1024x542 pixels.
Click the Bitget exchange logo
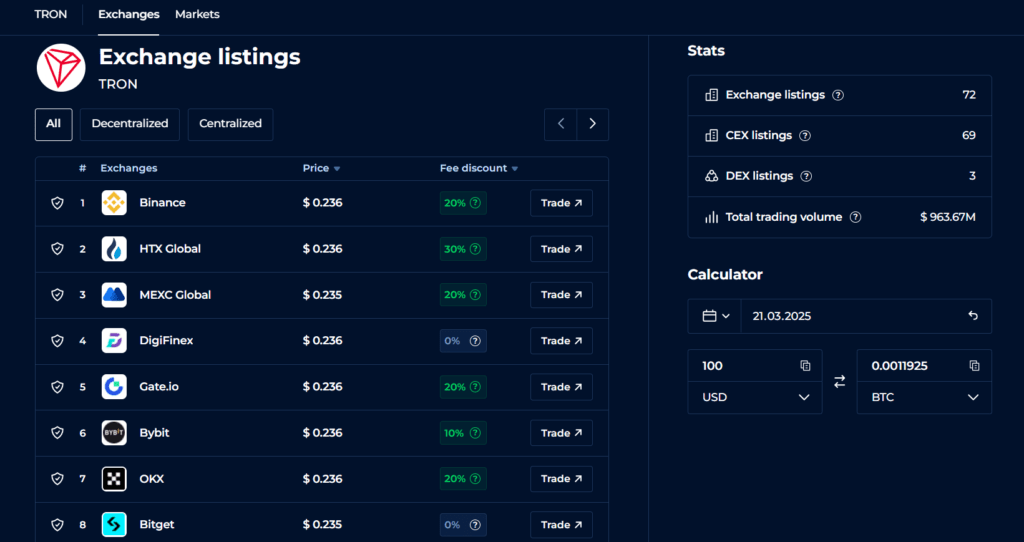click(114, 524)
